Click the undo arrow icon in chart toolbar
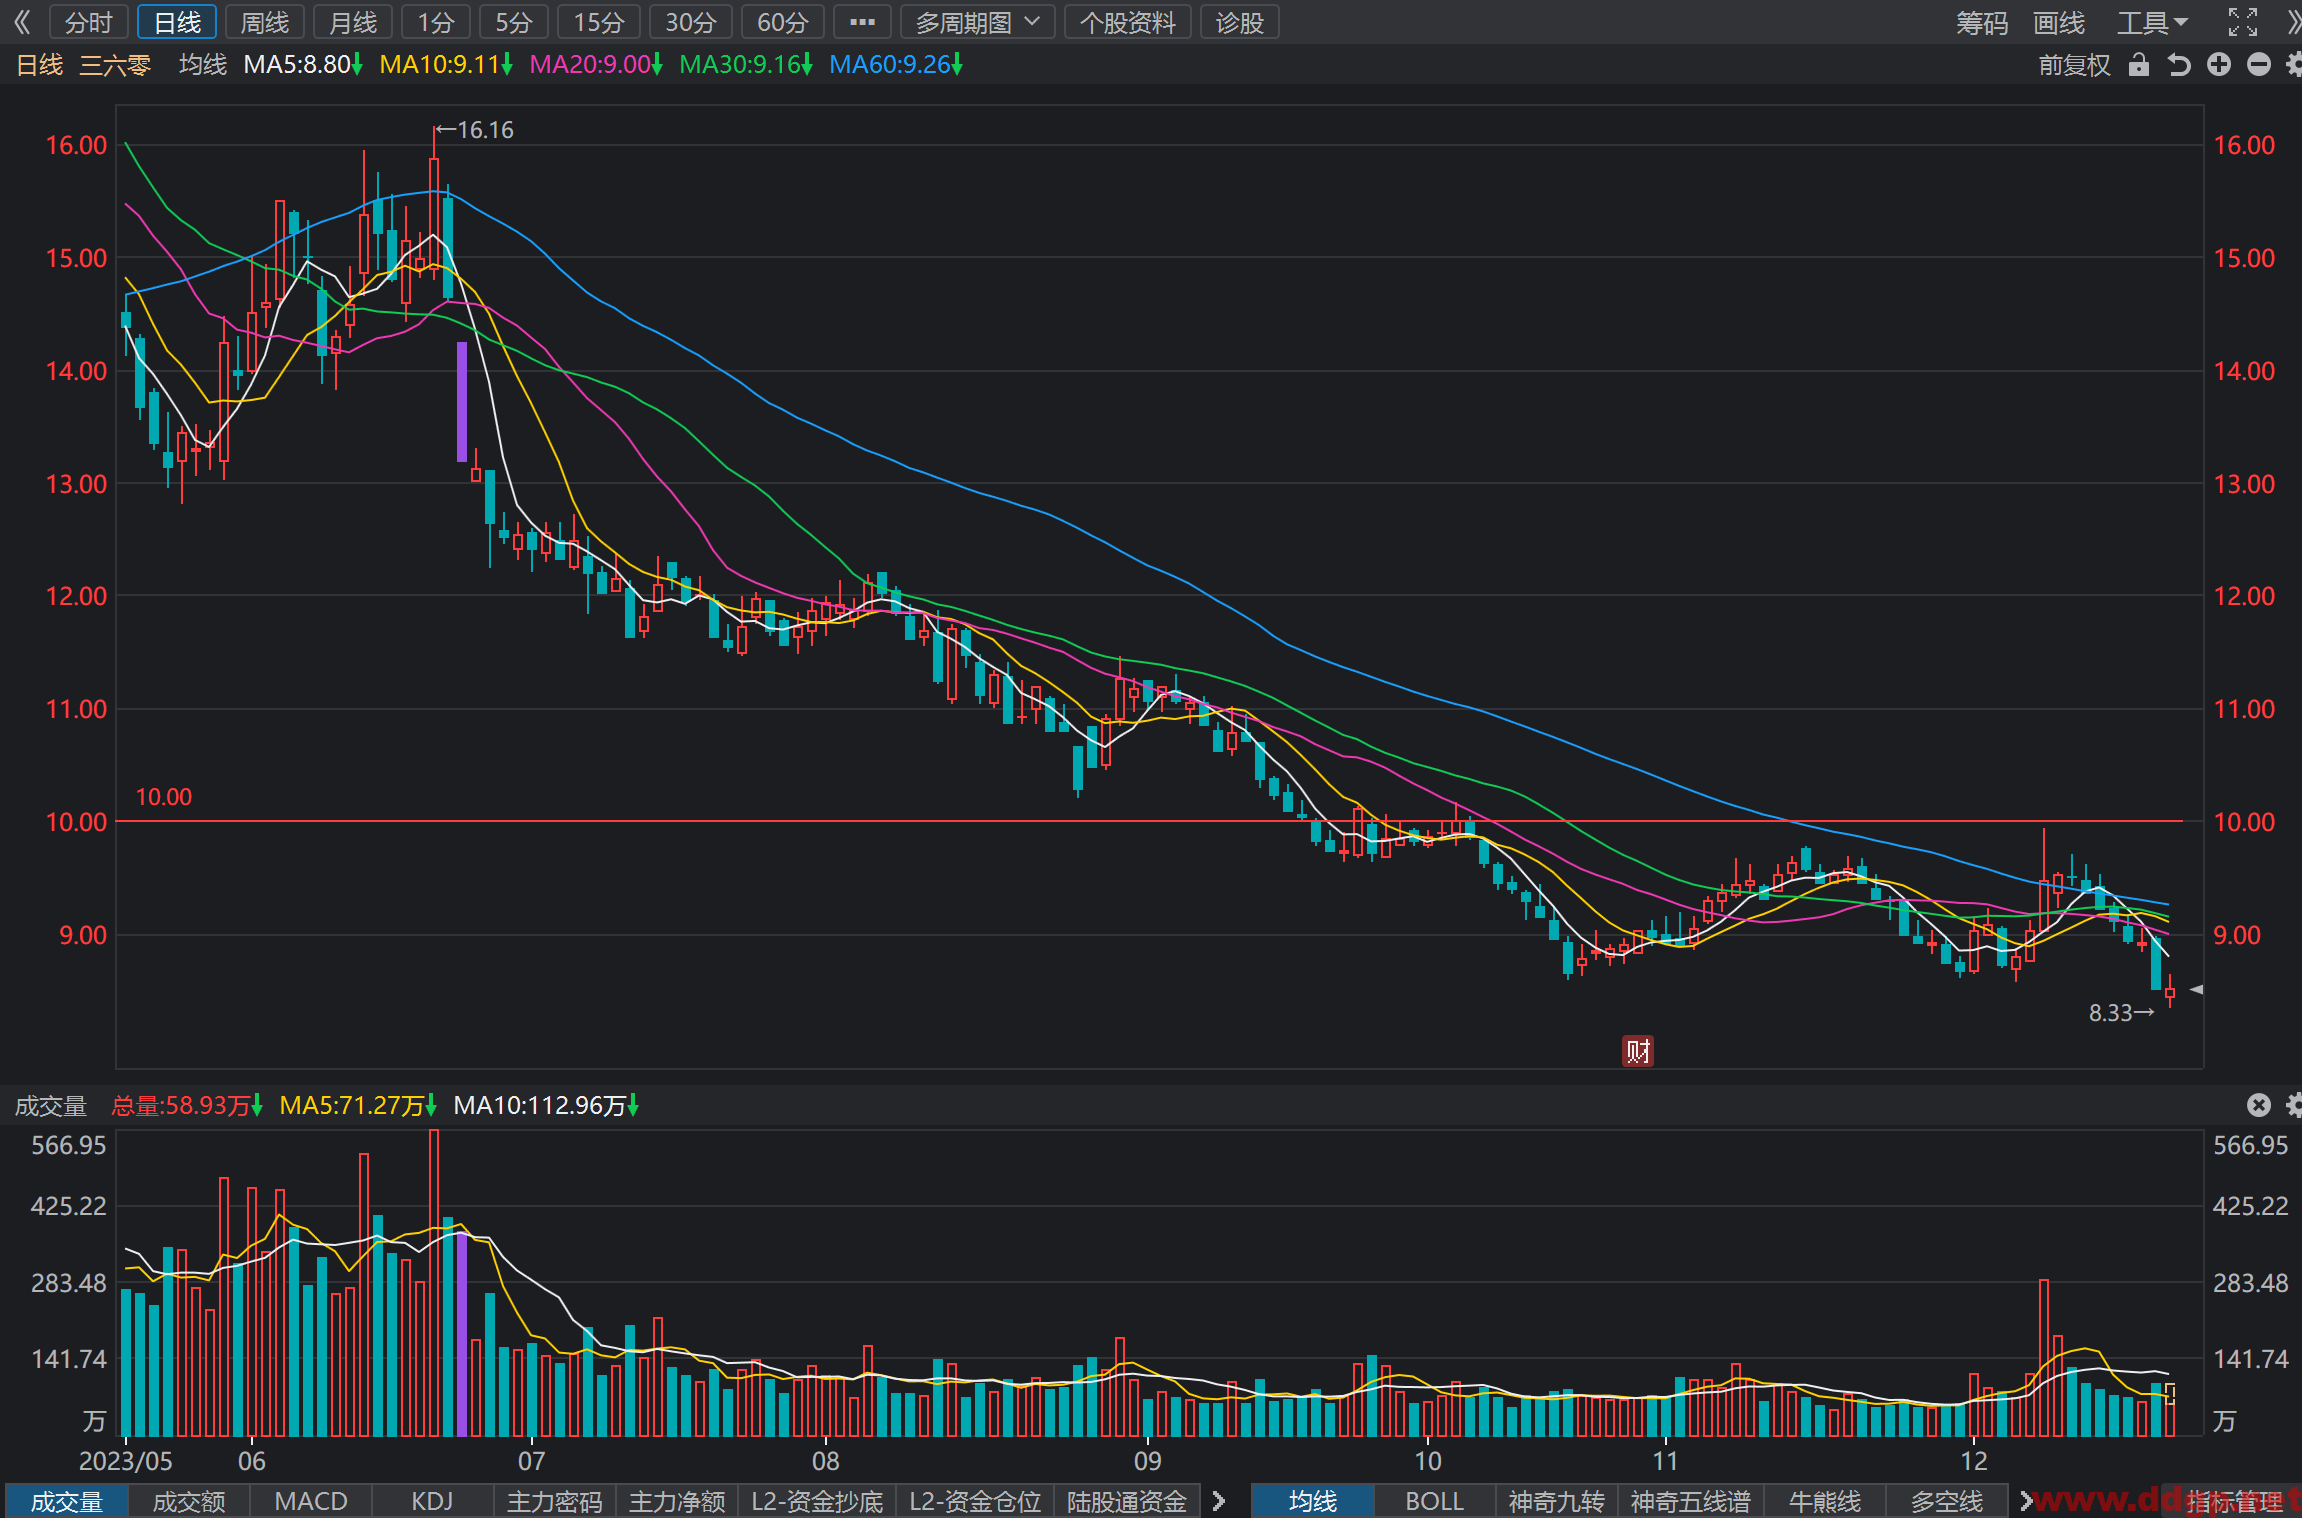This screenshot has height=1518, width=2302. click(2178, 65)
